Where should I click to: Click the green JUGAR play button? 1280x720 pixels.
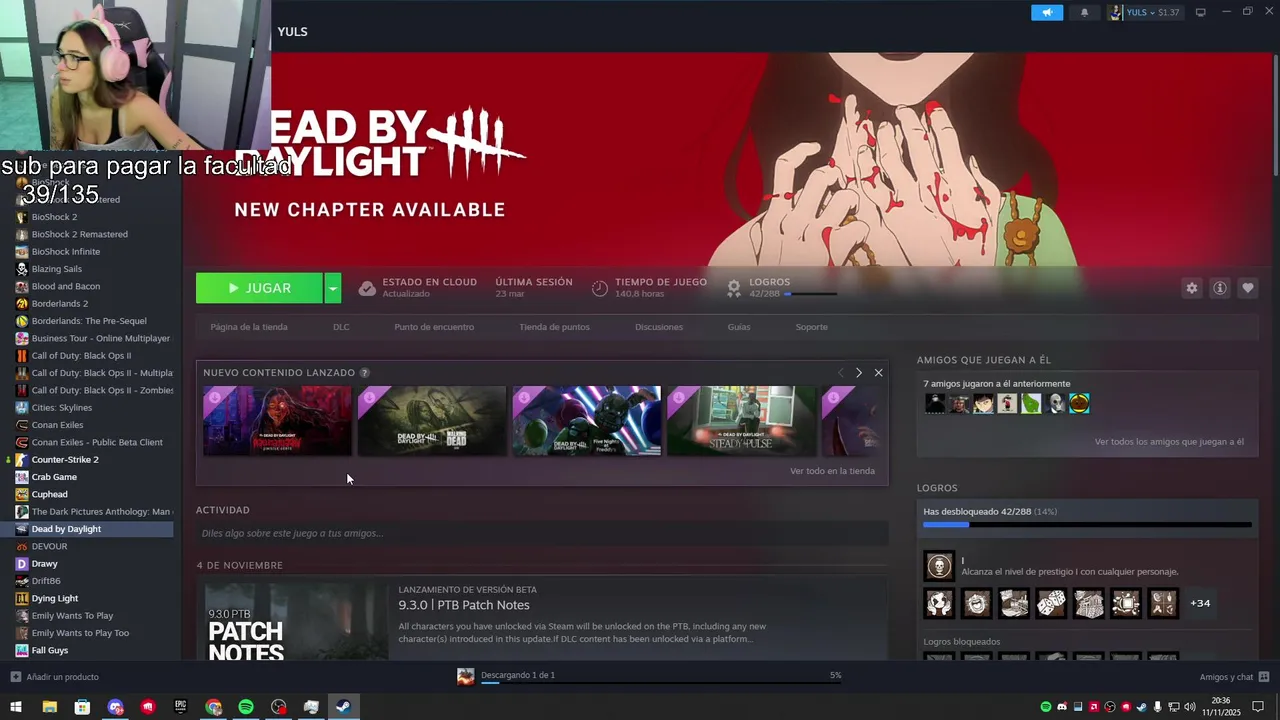259,288
